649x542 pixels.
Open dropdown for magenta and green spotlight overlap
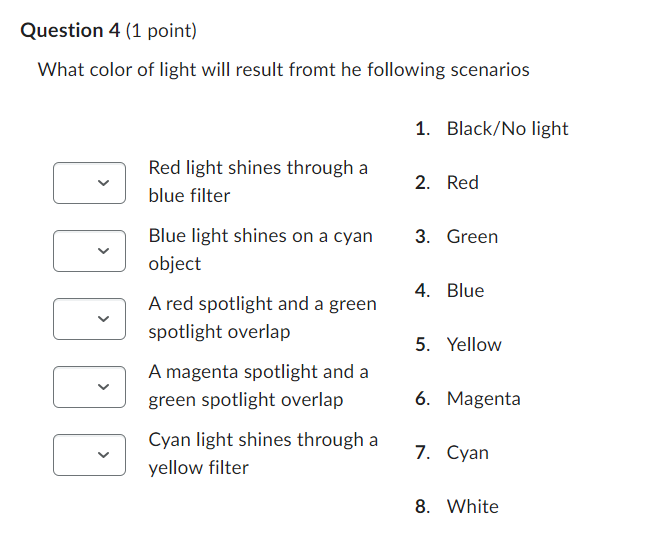pos(89,386)
